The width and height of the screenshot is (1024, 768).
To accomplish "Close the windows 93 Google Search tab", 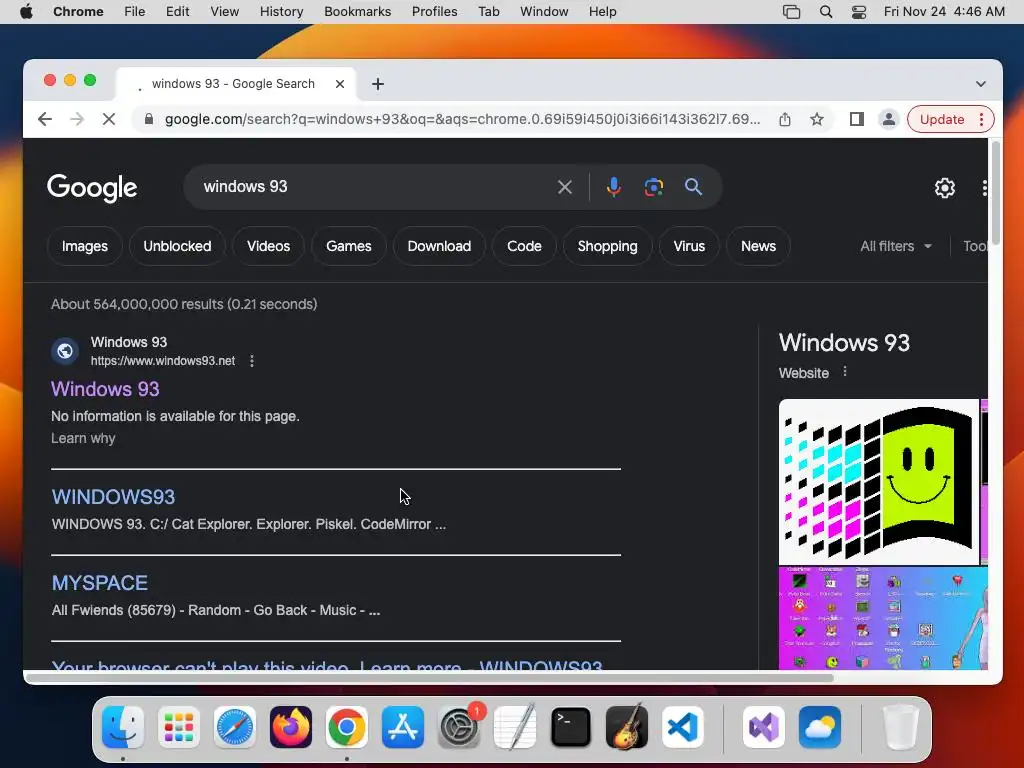I will pyautogui.click(x=340, y=84).
